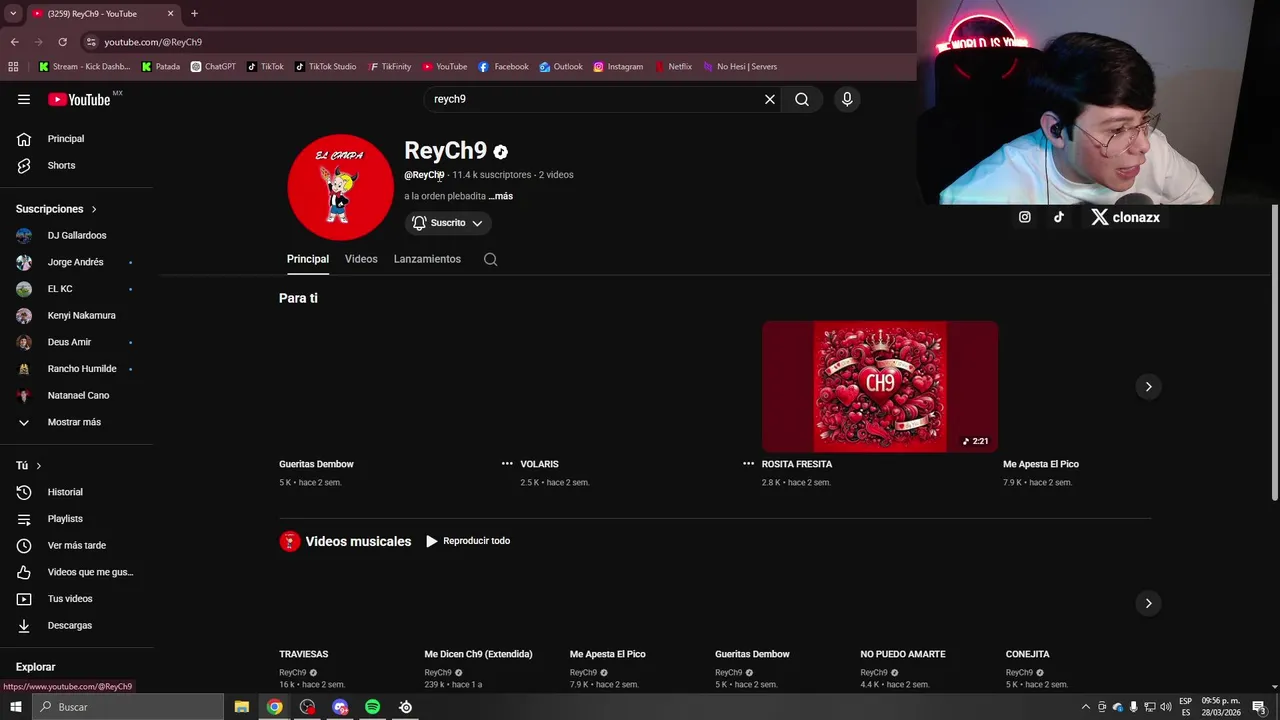Click the magnifier search button
Image resolution: width=1280 pixels, height=720 pixels.
point(802,99)
